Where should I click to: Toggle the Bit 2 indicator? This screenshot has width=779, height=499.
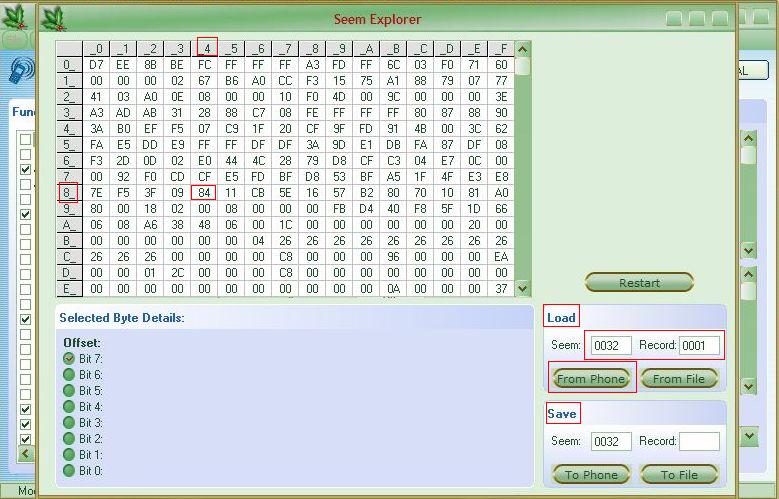click(x=69, y=439)
